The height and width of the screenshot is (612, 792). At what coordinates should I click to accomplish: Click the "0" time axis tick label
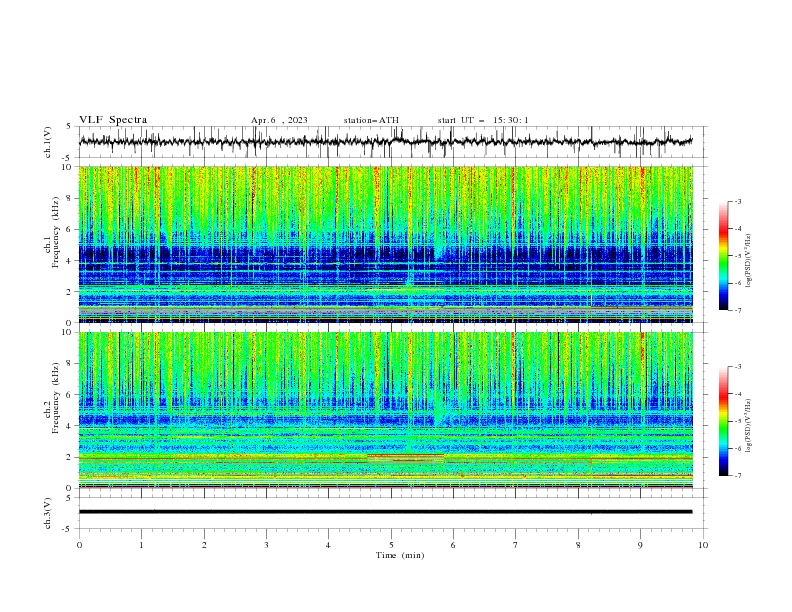79,545
